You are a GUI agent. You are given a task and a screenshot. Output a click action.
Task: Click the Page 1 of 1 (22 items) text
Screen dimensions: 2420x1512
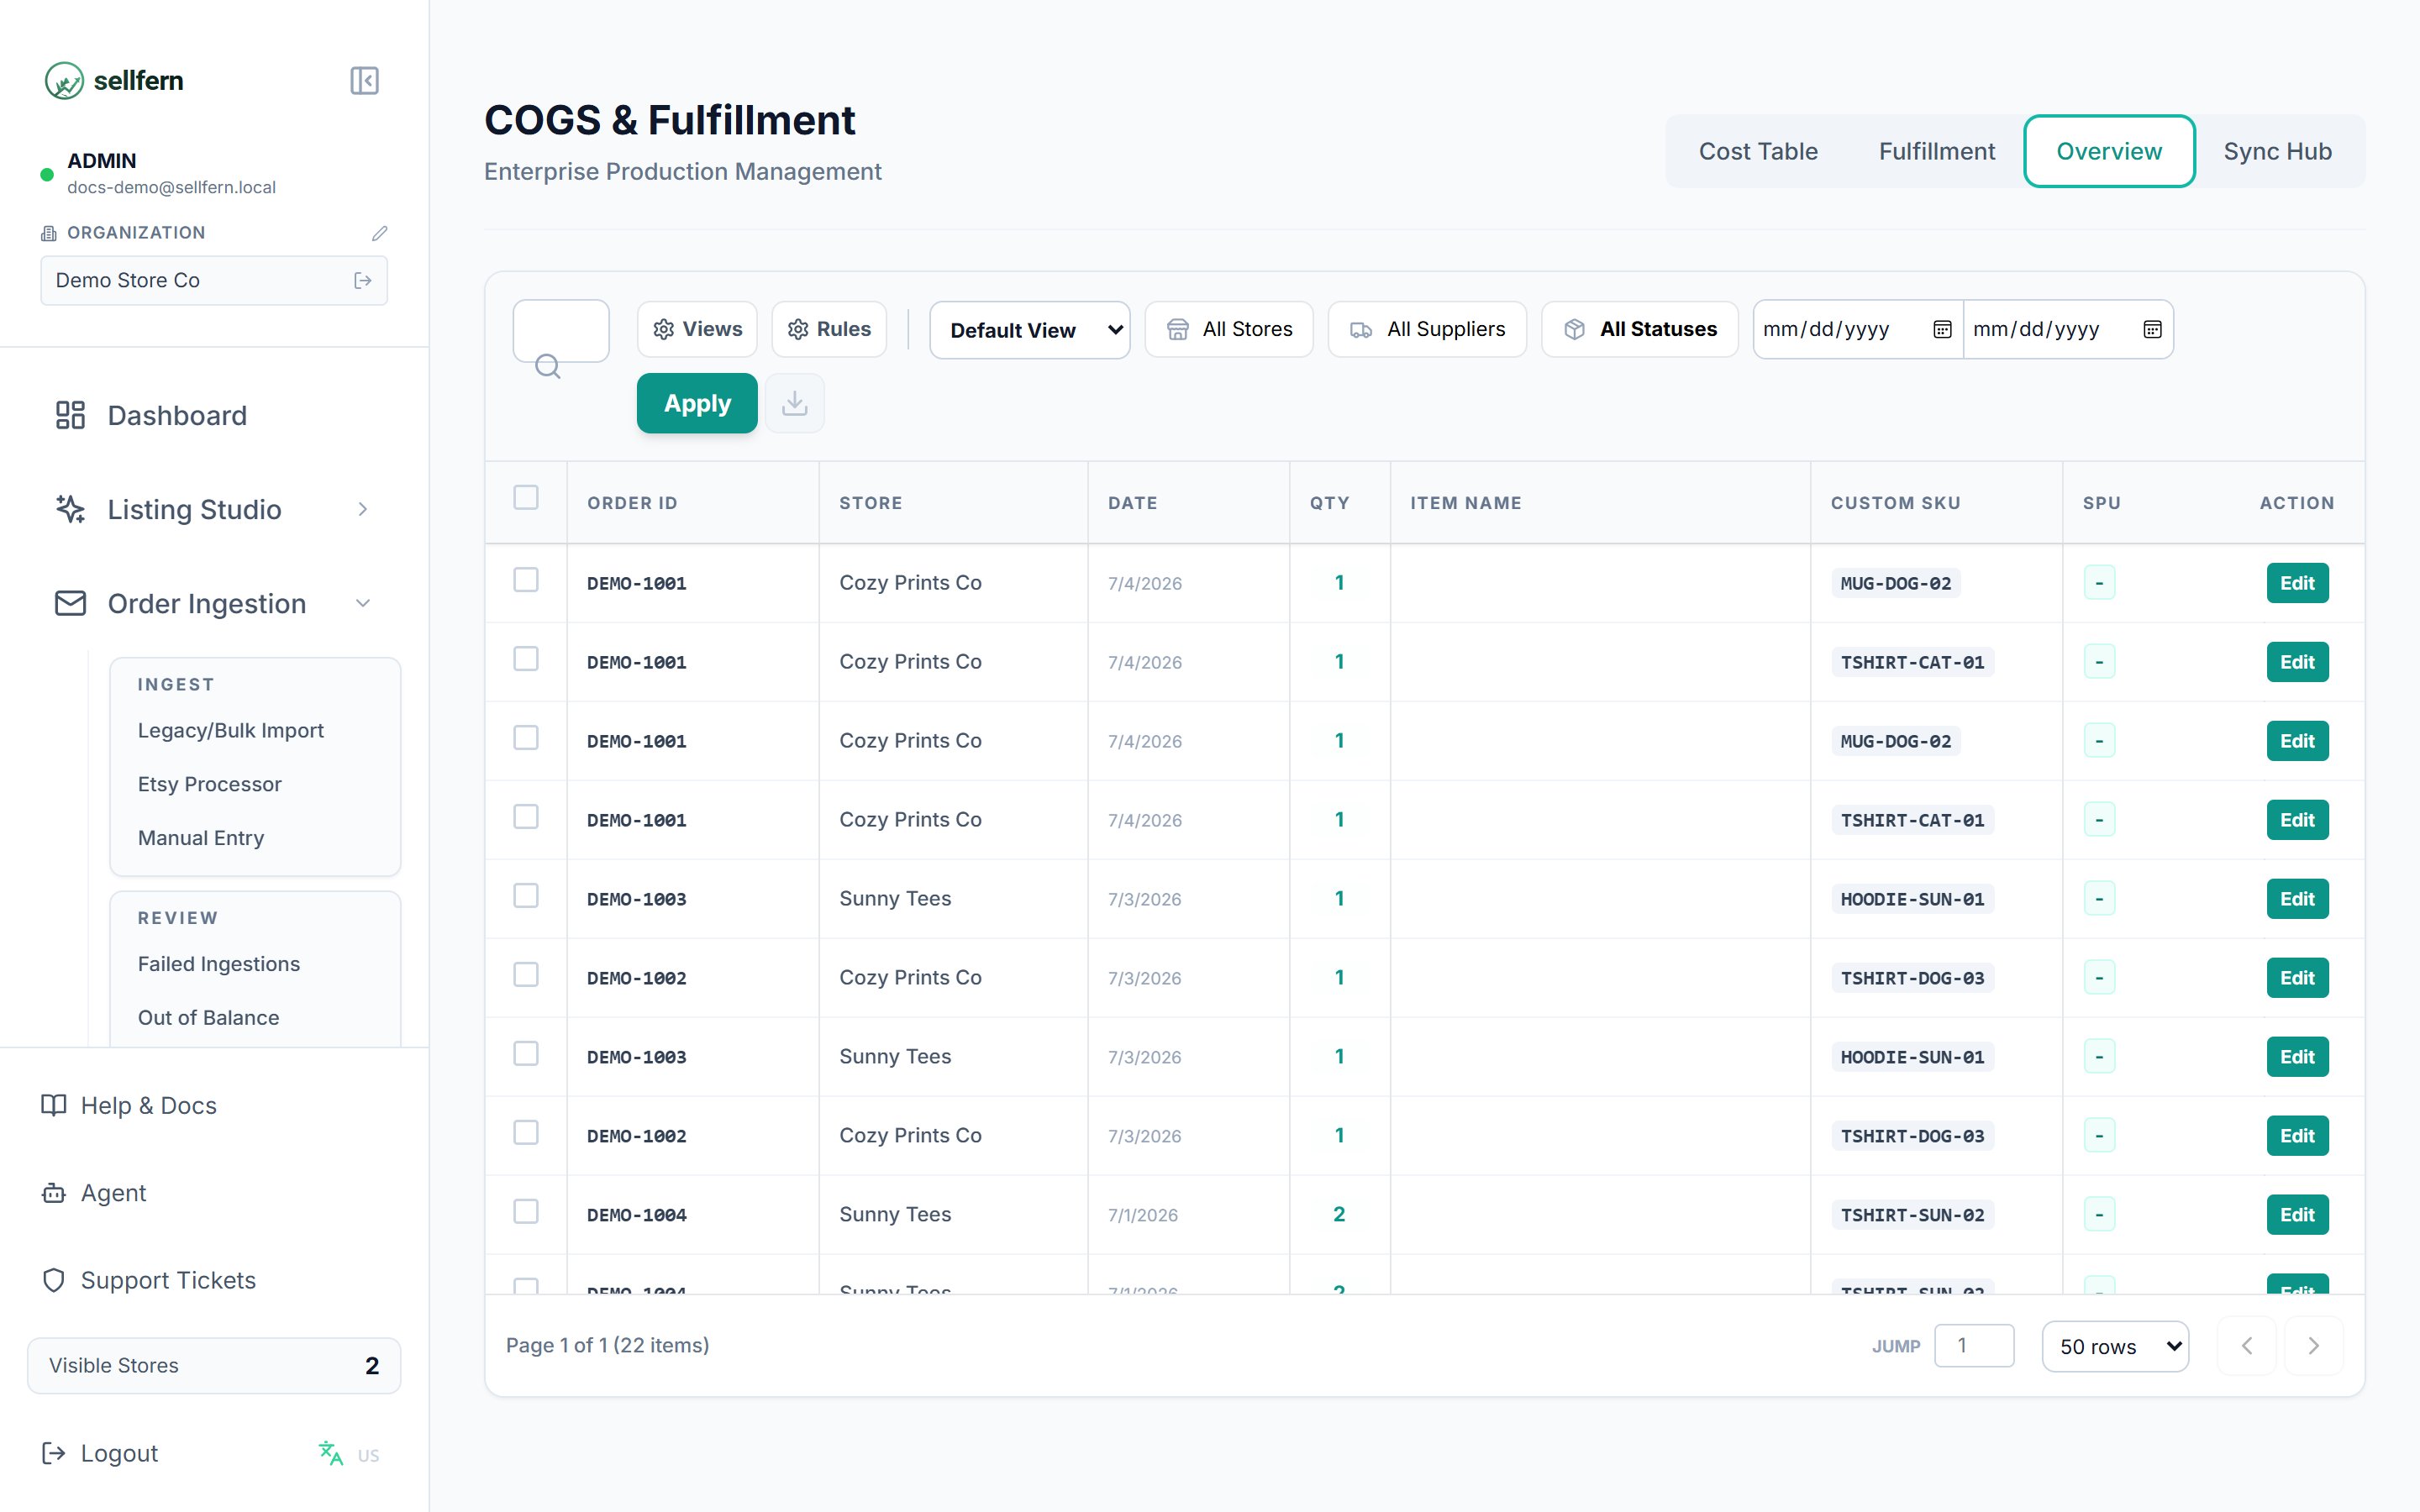tap(607, 1345)
